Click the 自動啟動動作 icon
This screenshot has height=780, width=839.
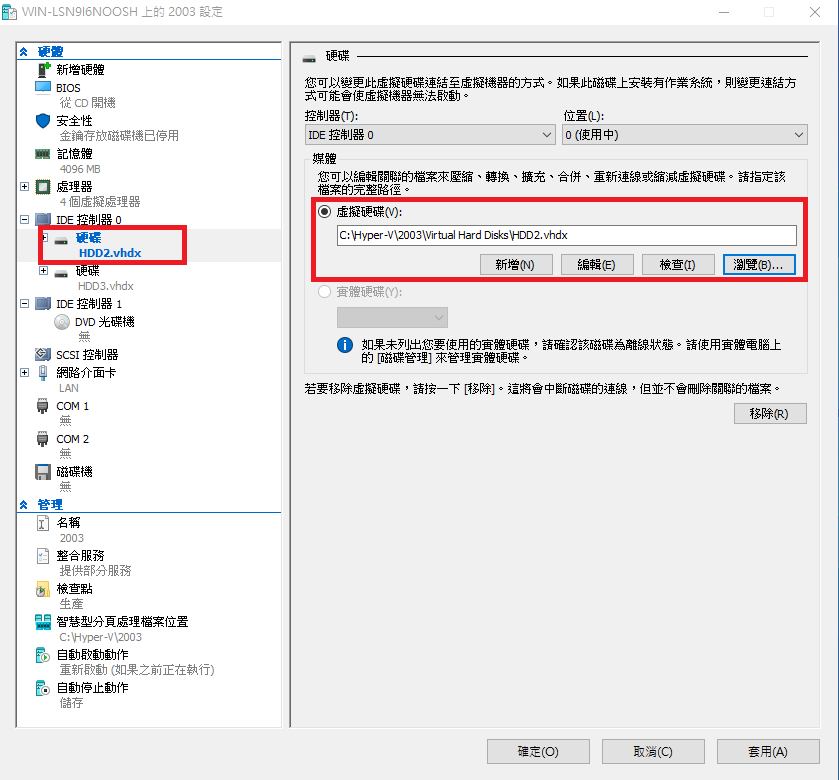point(43,655)
